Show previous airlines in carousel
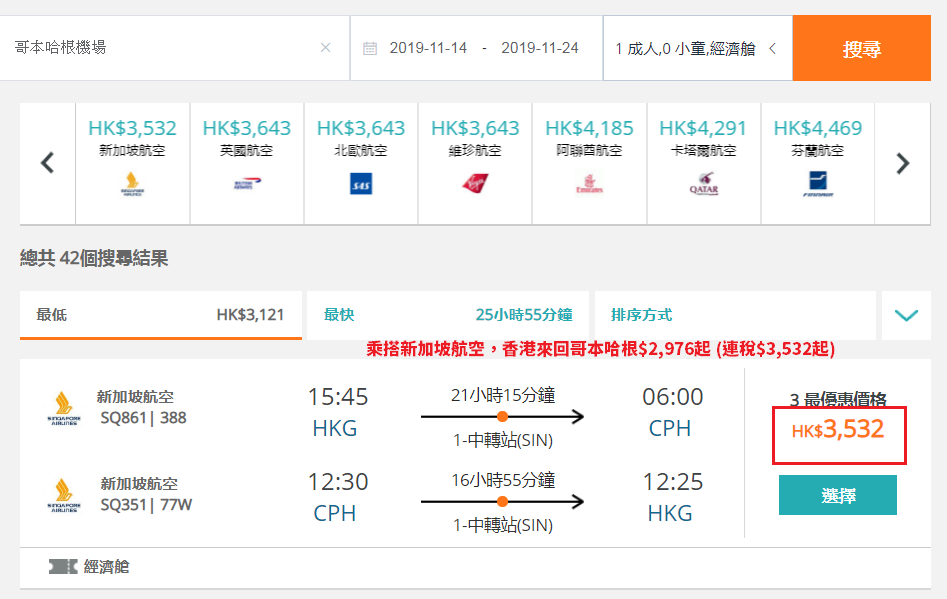 (x=48, y=163)
